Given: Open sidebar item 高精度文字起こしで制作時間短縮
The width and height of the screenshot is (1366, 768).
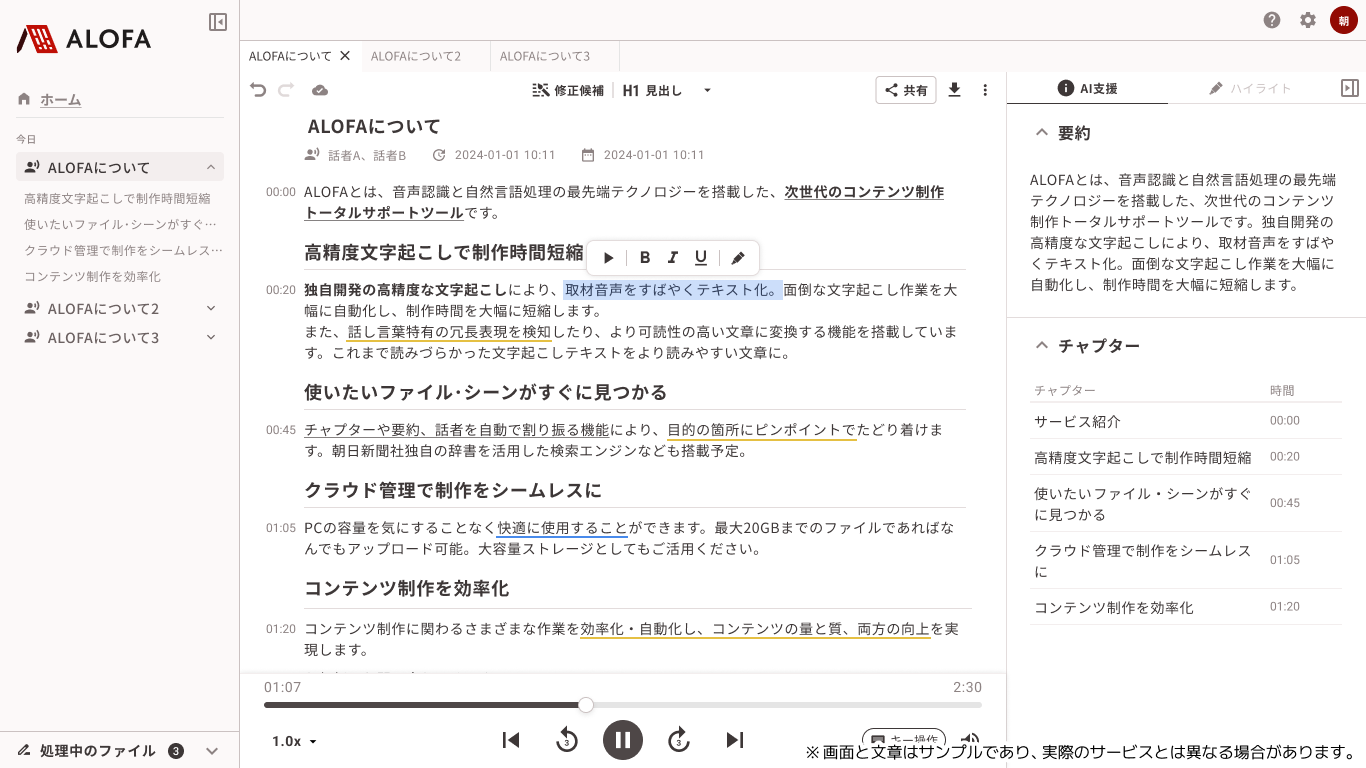Looking at the screenshot, I should pos(117,198).
